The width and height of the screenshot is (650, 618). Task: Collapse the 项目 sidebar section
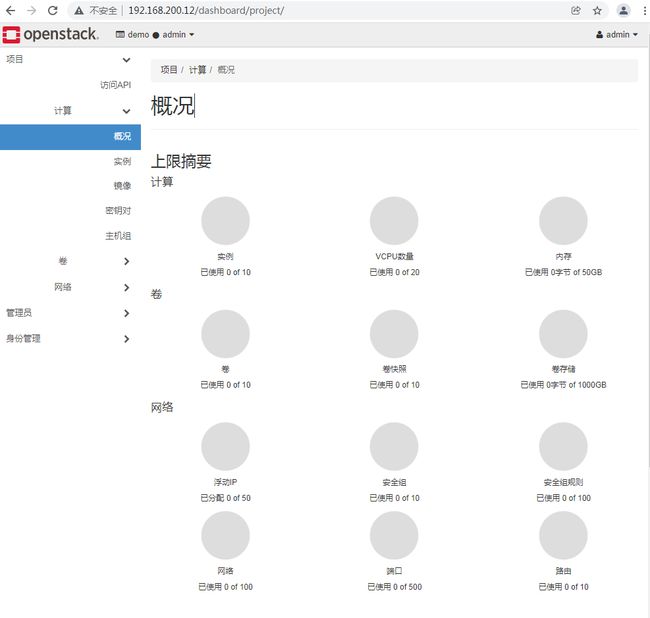pos(70,60)
